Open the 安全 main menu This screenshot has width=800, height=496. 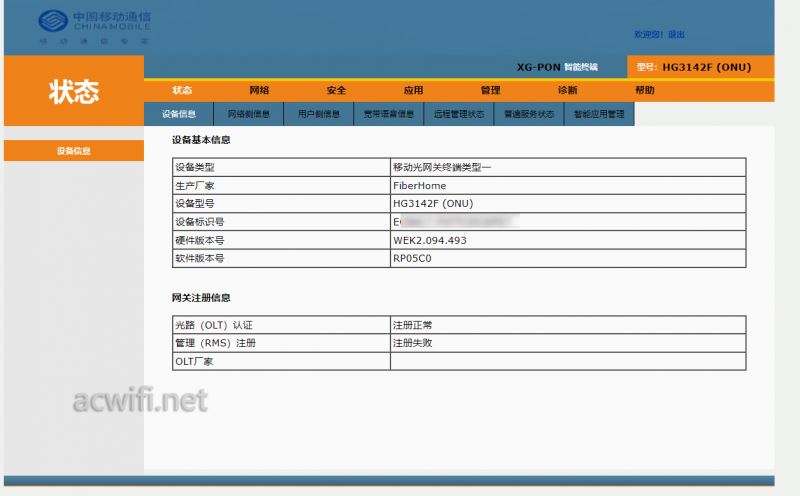336,90
